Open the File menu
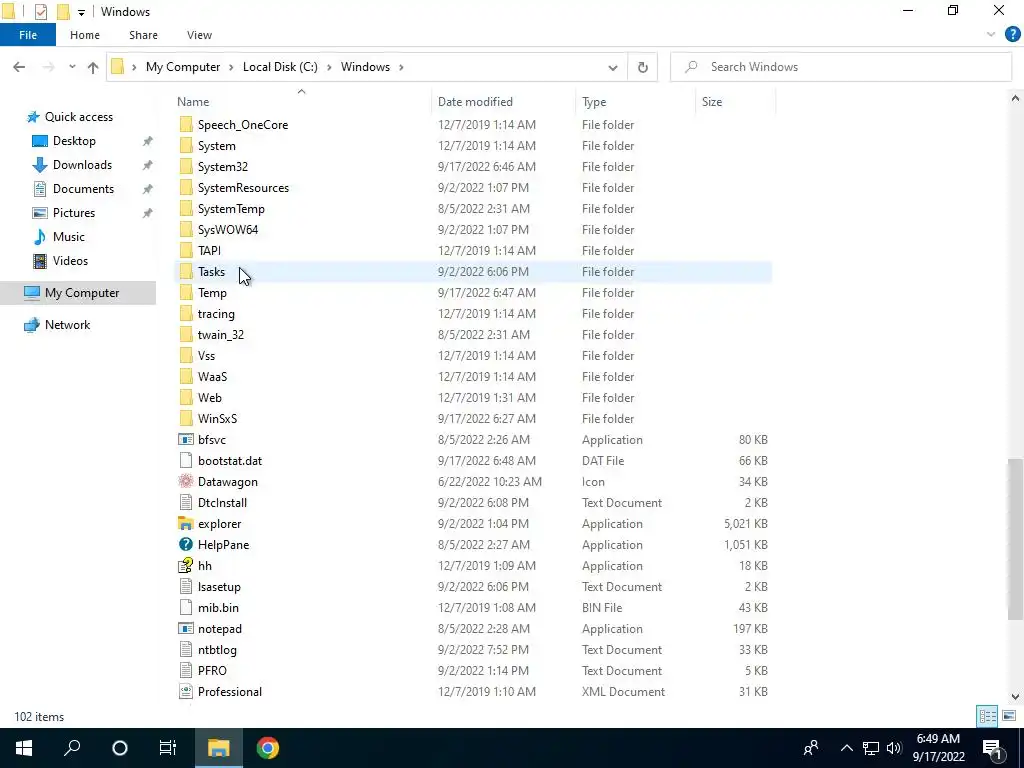The height and width of the screenshot is (768, 1024). [28, 35]
